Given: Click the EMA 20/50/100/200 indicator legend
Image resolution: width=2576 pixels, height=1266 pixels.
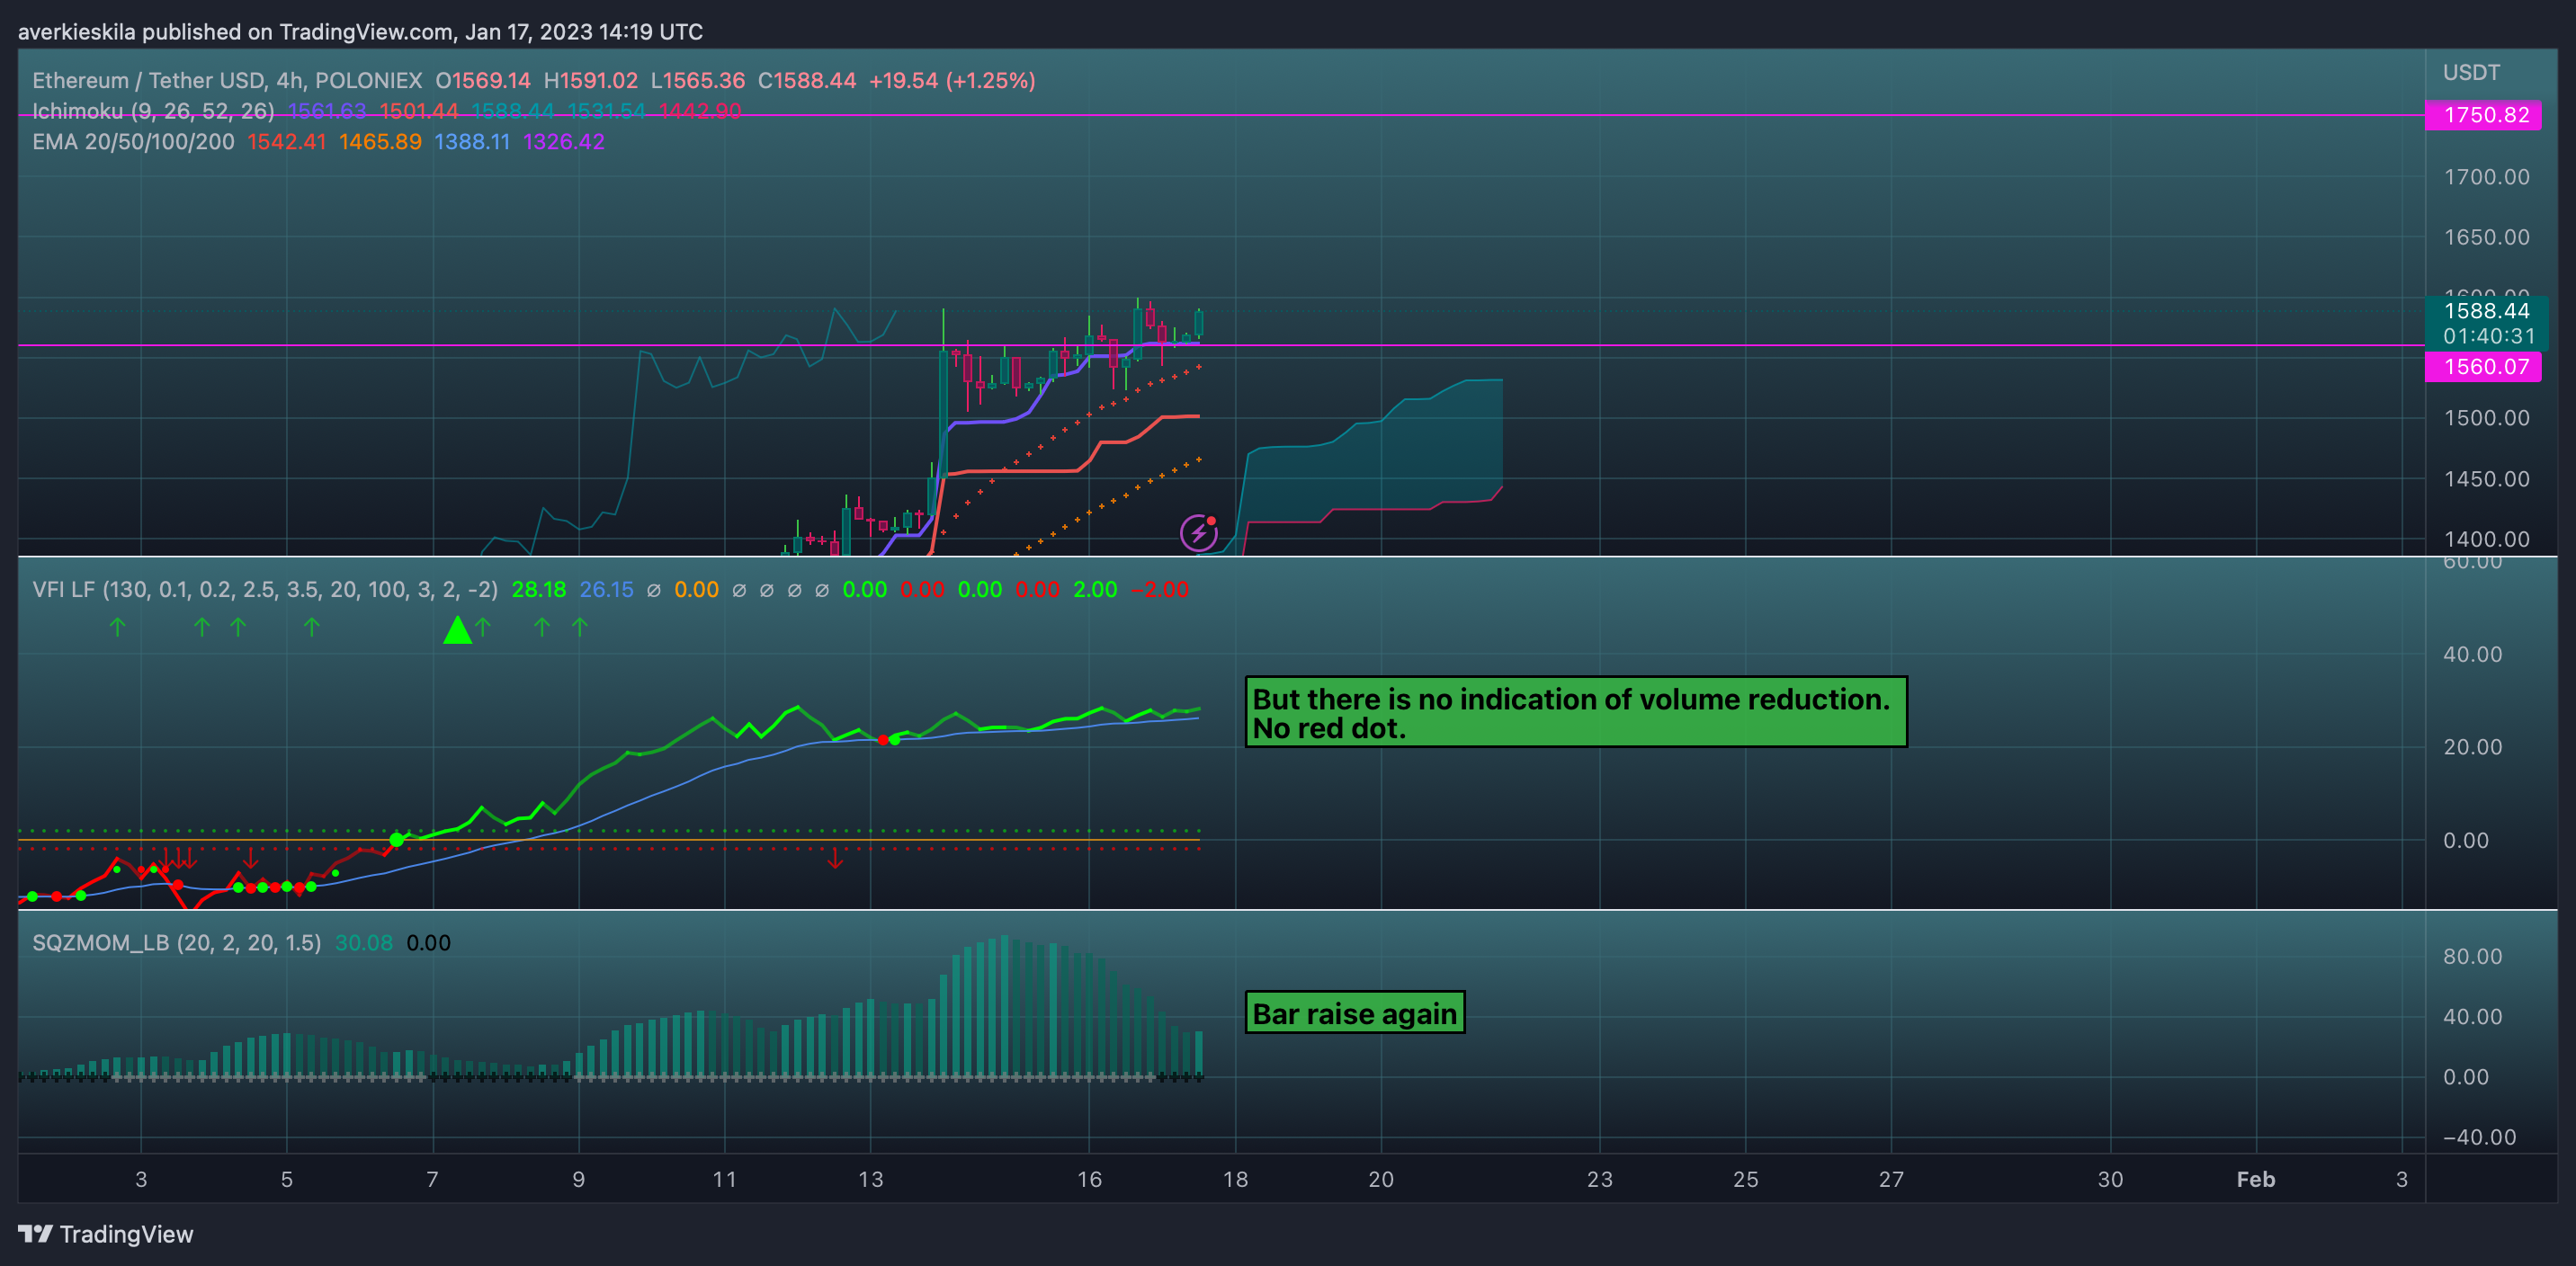Looking at the screenshot, I should tap(133, 142).
